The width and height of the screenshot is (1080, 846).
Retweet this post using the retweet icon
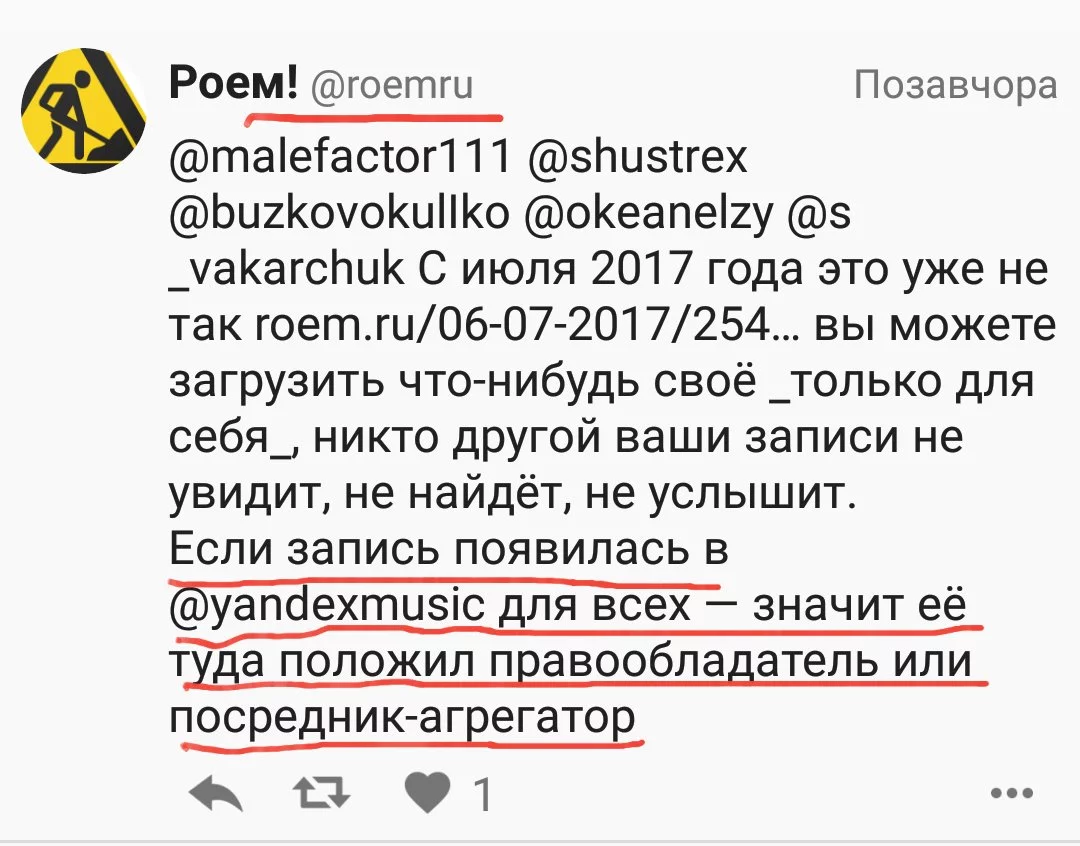coord(324,795)
